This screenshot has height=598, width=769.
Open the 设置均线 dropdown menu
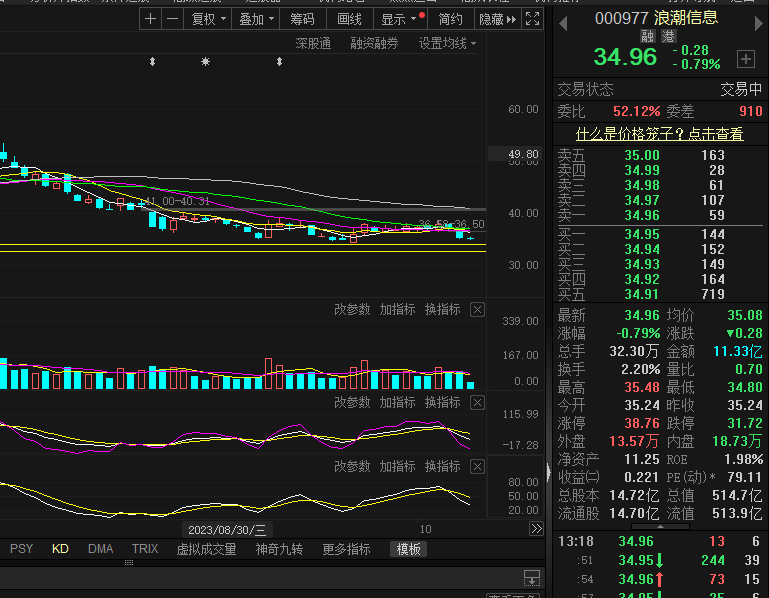[447, 44]
